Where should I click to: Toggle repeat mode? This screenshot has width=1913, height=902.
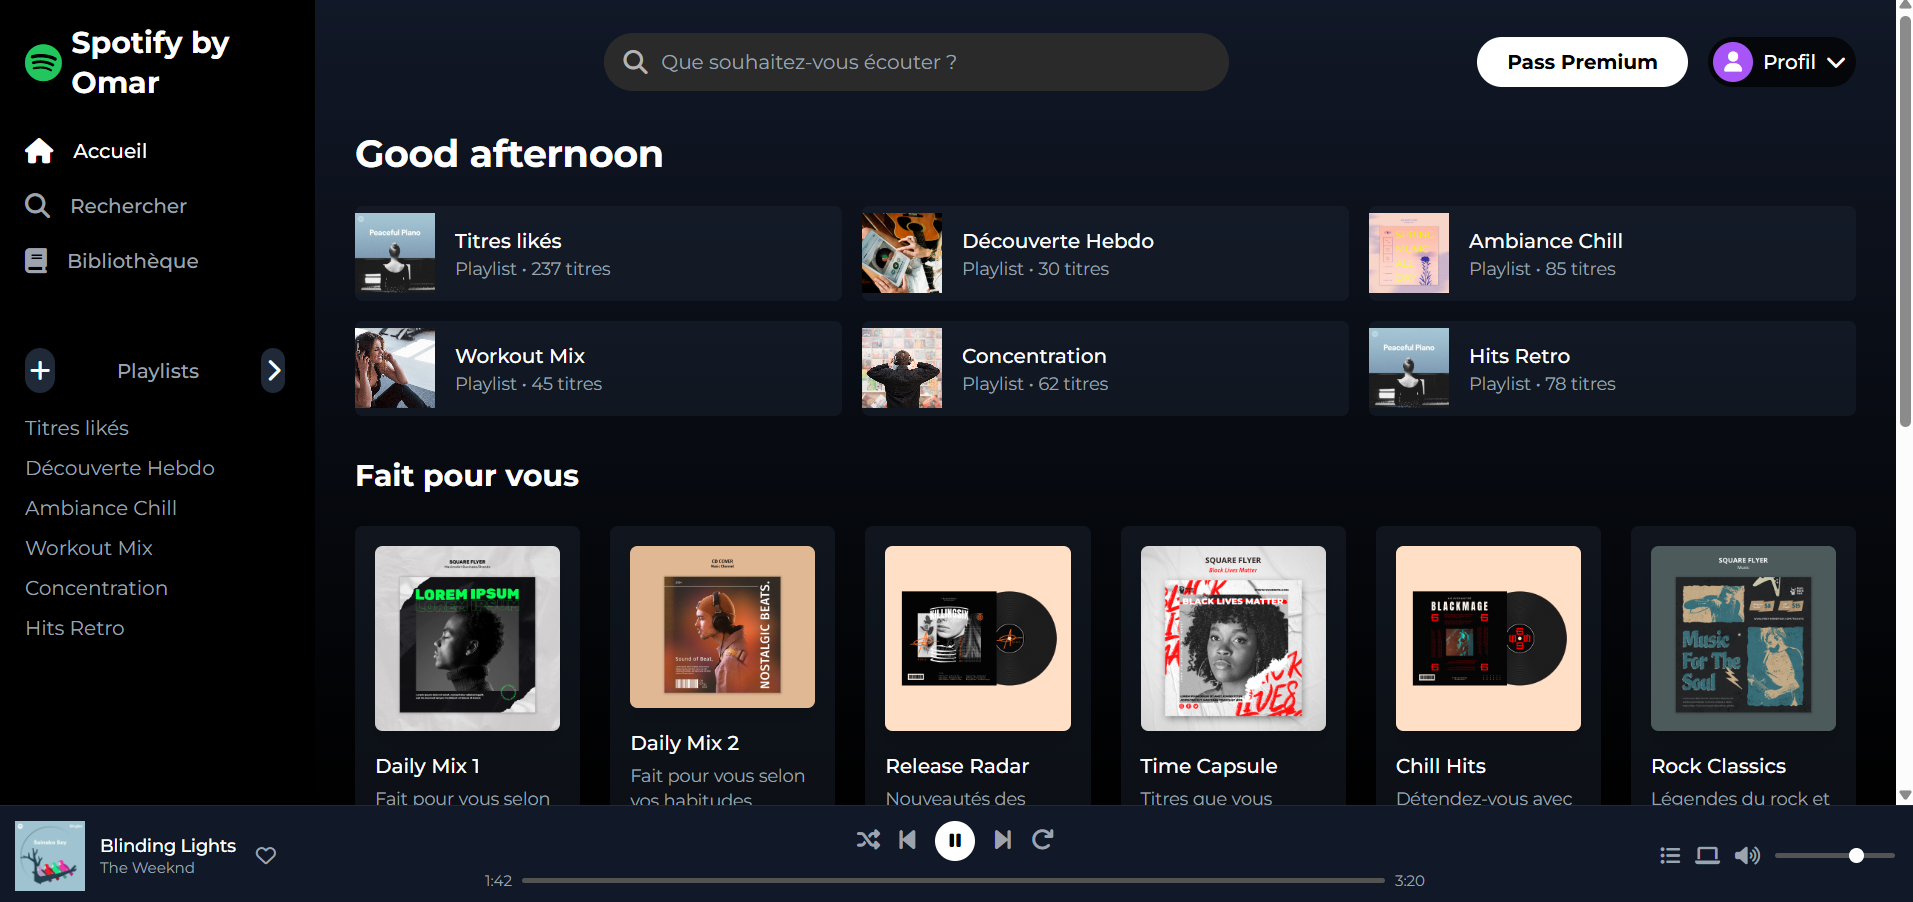[x=1042, y=840]
